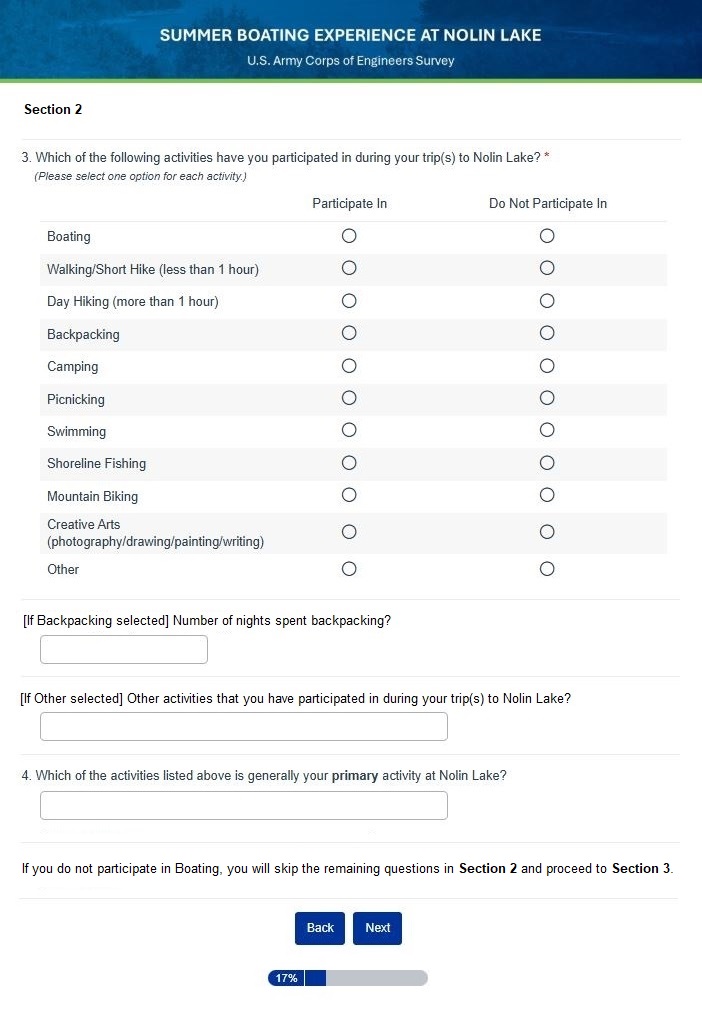Viewport: 702px width, 1024px height.
Task: Select 'Do Not Participate In' for Day Hiking
Action: click(x=547, y=301)
